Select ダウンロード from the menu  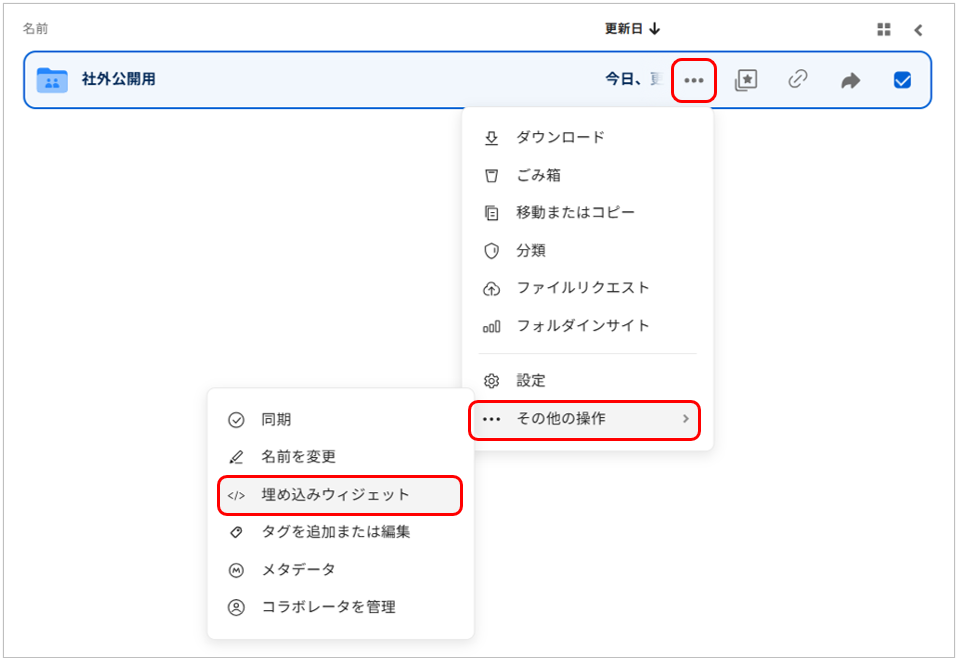[560, 137]
